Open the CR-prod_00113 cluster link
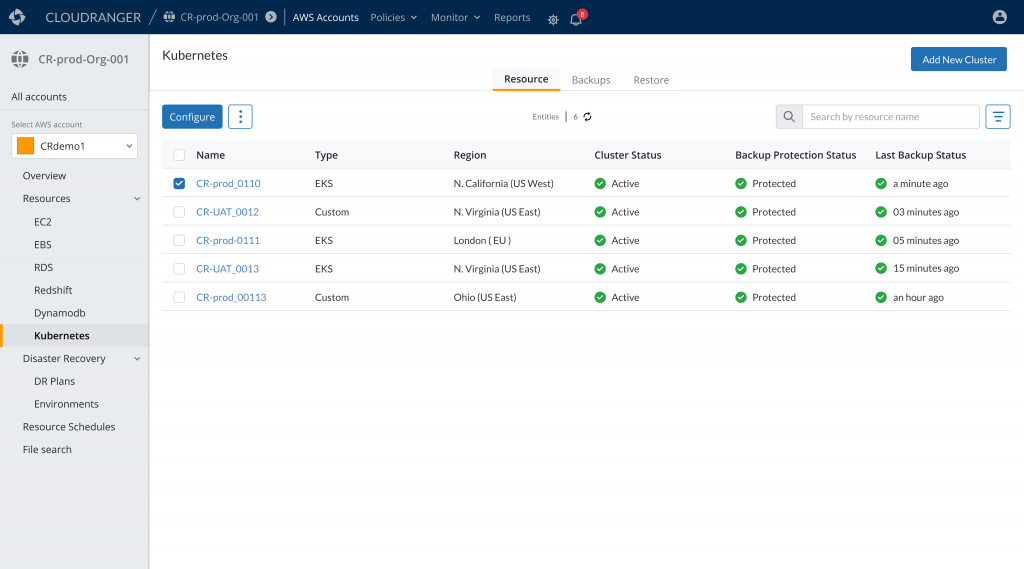This screenshot has width=1024, height=569. pos(231,298)
